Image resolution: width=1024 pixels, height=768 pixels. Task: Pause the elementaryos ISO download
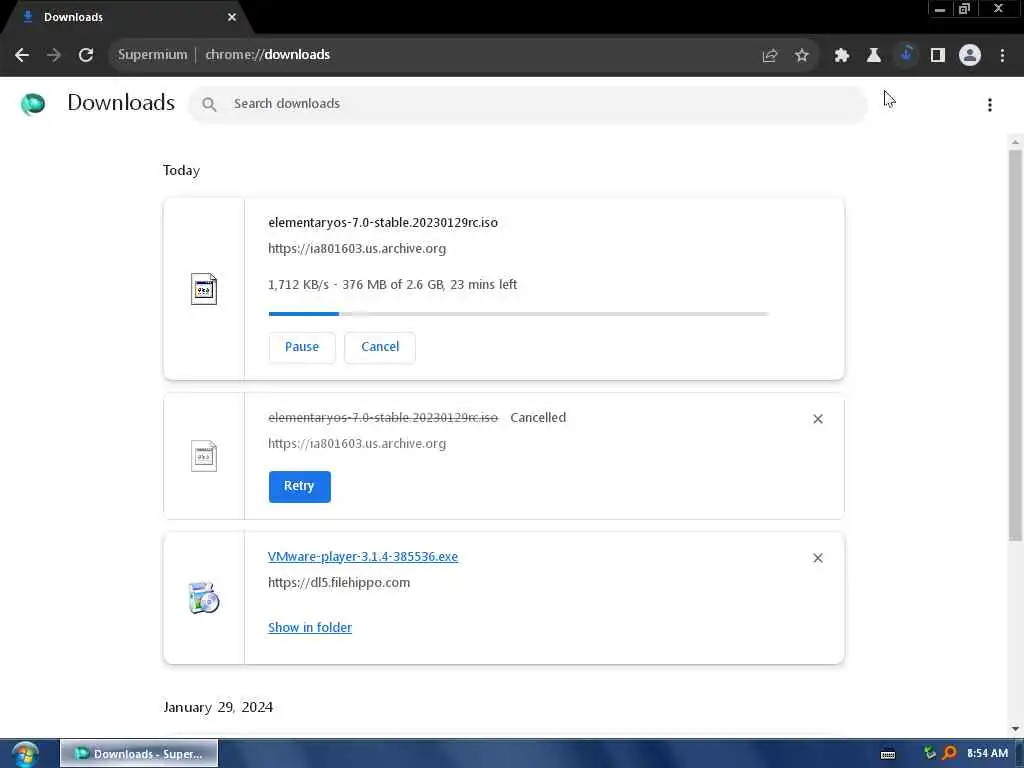[x=302, y=347]
